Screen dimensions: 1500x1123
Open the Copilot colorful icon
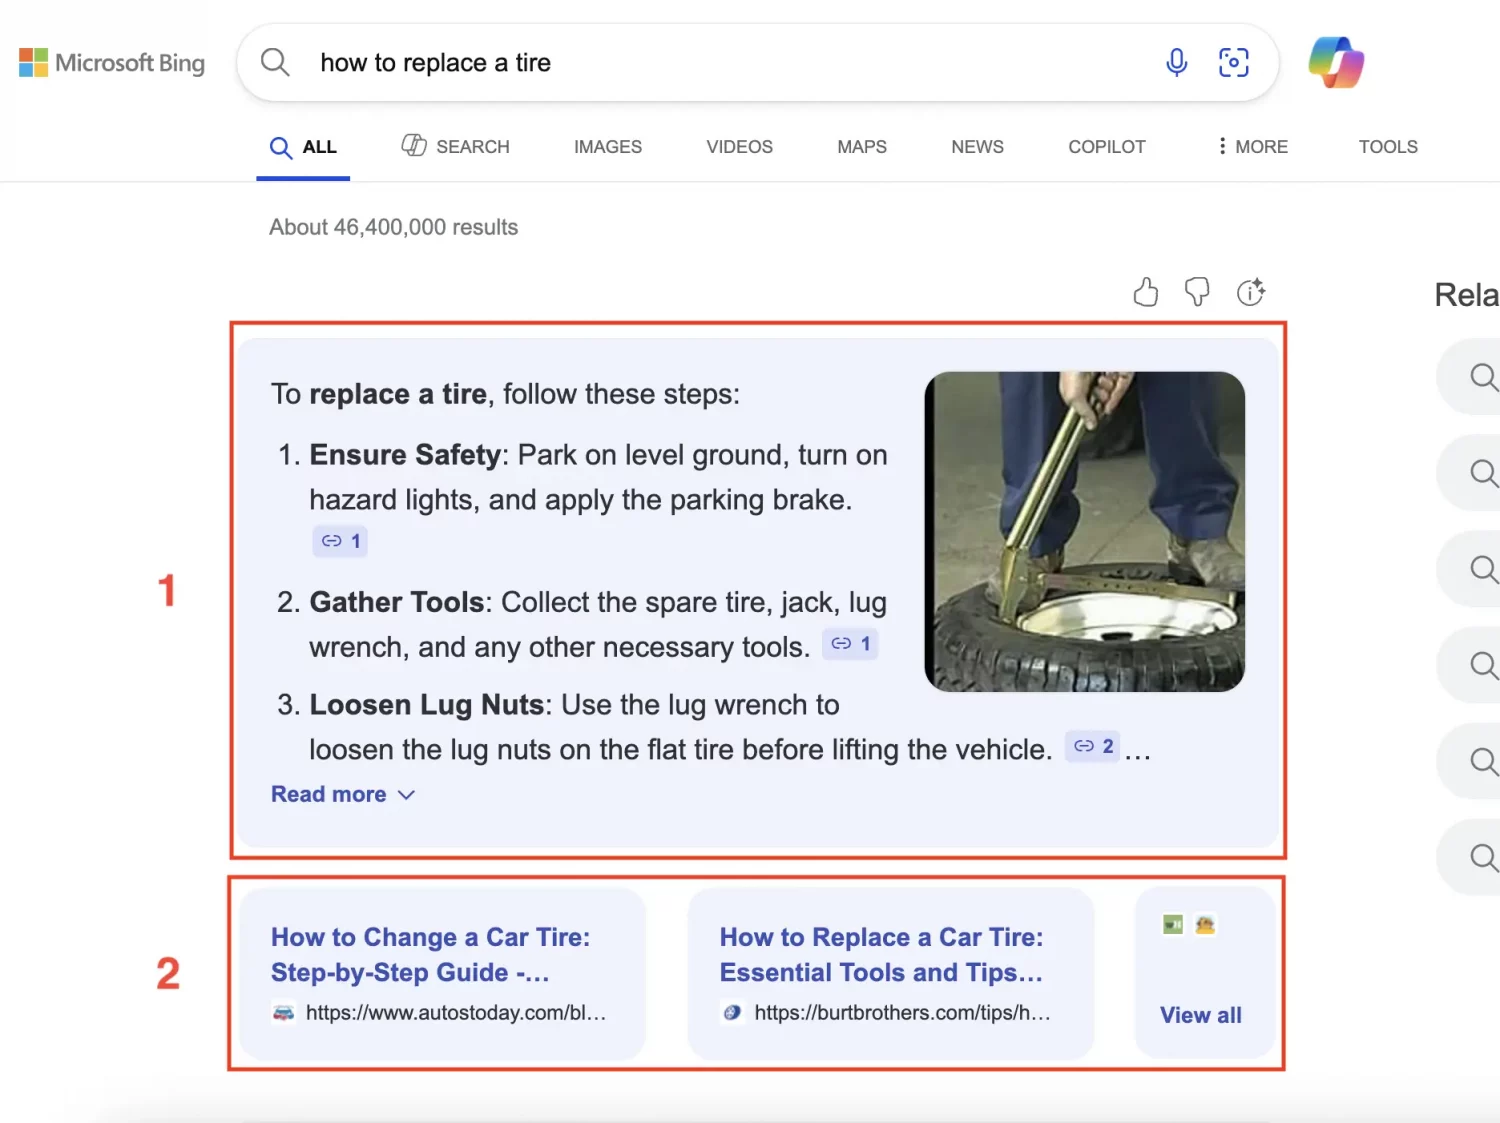pos(1336,62)
